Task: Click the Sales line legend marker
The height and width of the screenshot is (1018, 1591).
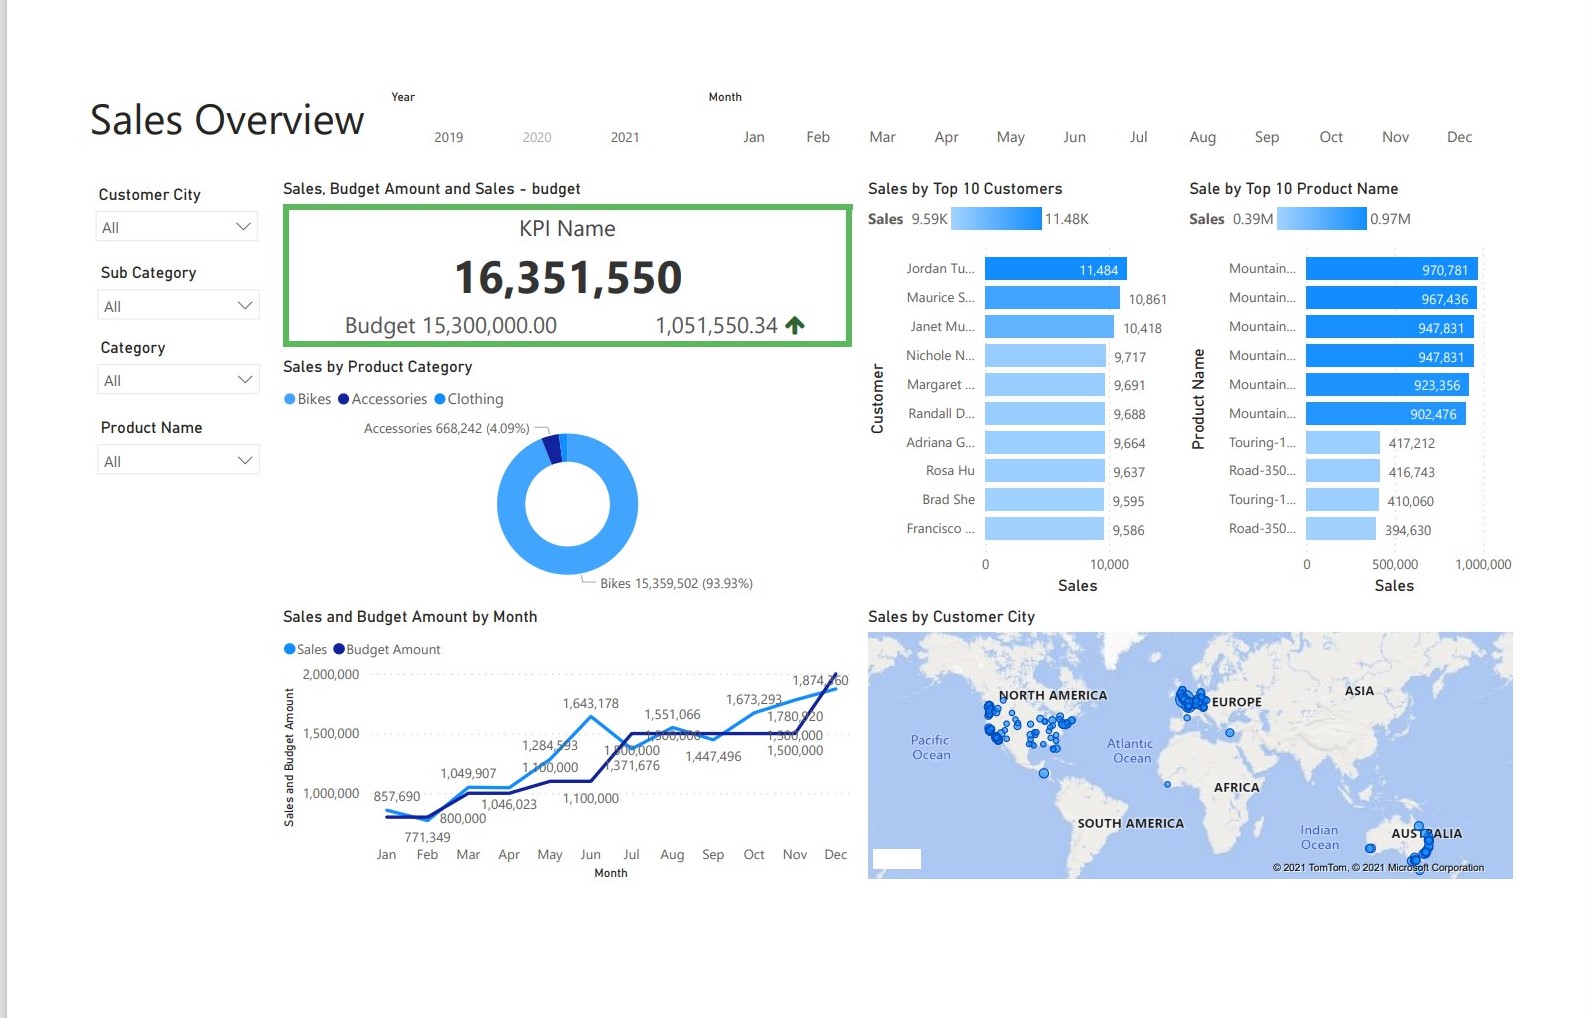Action: (290, 649)
